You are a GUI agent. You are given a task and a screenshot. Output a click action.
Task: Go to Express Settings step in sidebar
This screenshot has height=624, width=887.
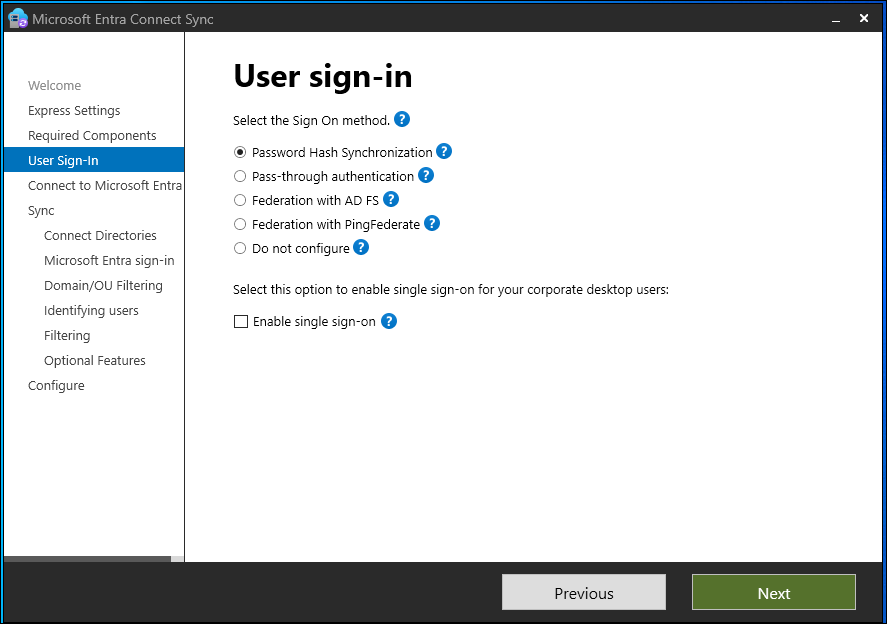[74, 111]
